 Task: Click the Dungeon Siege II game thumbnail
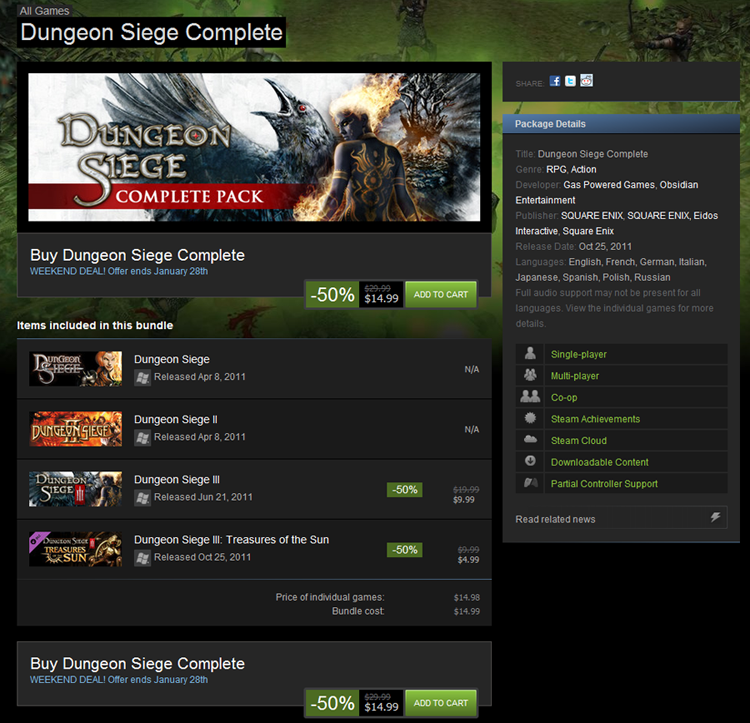75,429
